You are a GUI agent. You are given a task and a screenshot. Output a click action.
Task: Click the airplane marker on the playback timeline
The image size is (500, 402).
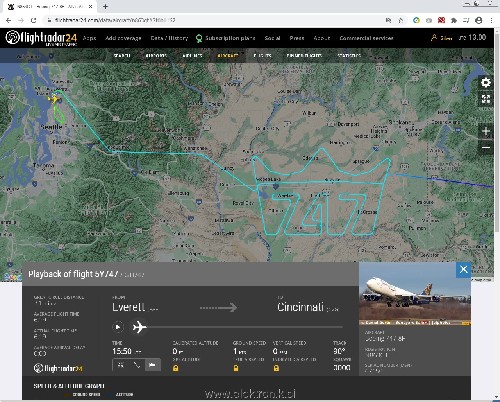point(139,327)
